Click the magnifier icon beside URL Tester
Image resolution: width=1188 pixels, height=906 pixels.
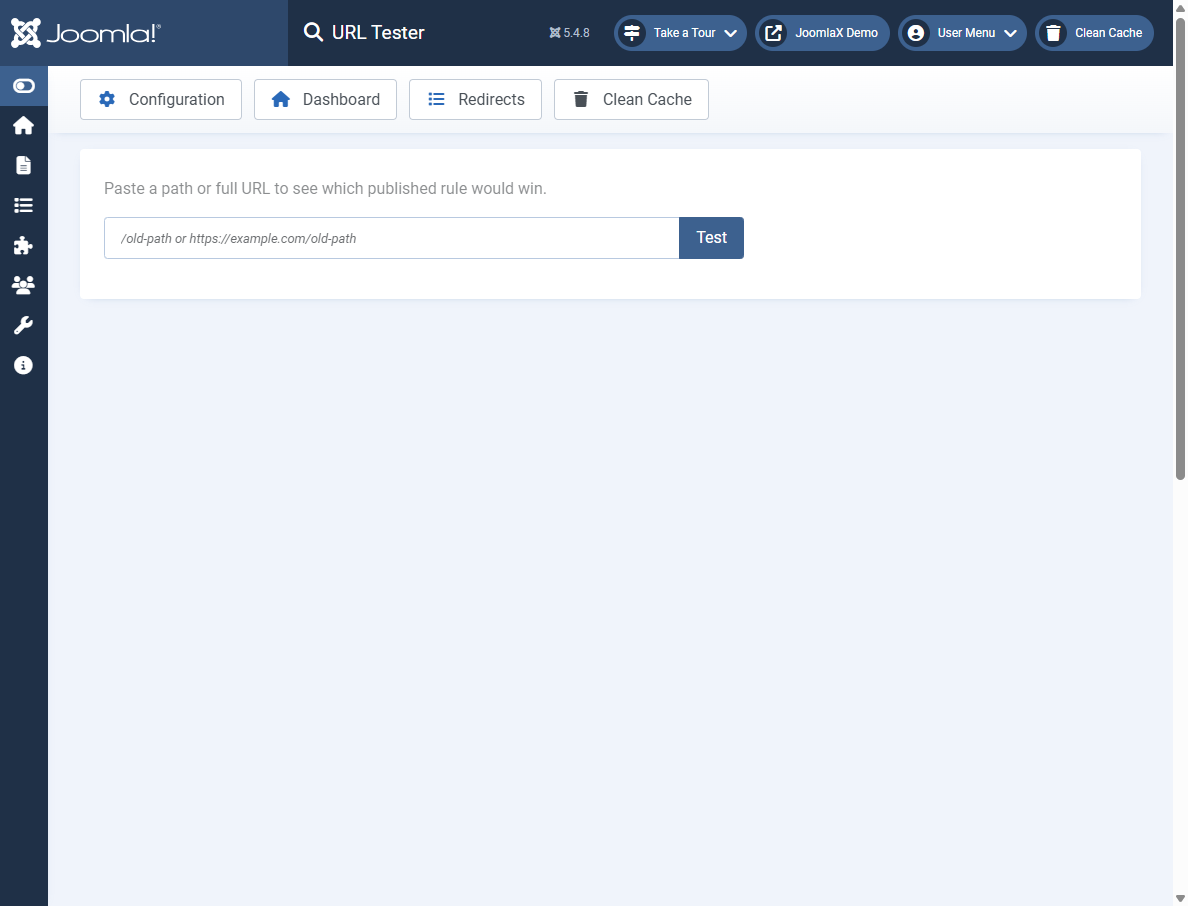pyautogui.click(x=313, y=32)
